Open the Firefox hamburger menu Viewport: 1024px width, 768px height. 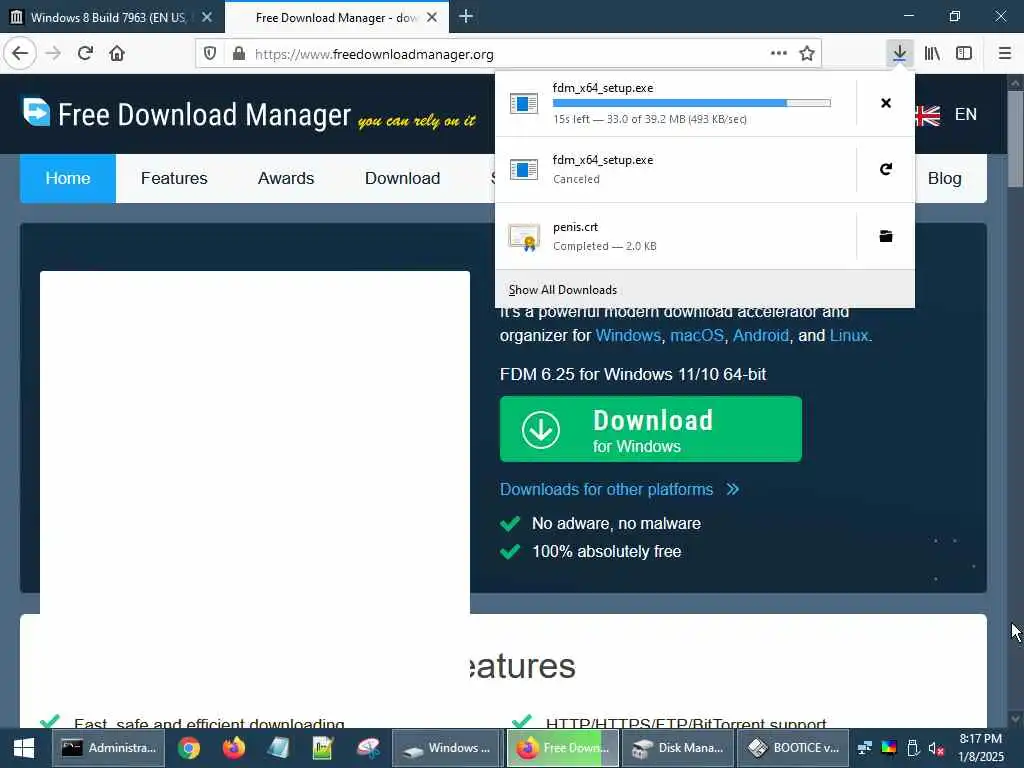click(x=1005, y=54)
